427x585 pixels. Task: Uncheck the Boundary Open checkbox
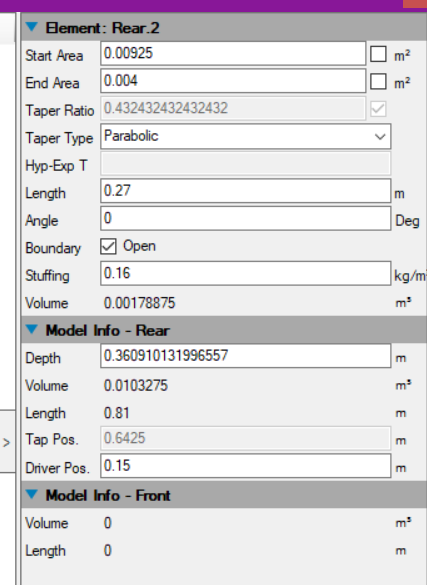pyautogui.click(x=108, y=247)
